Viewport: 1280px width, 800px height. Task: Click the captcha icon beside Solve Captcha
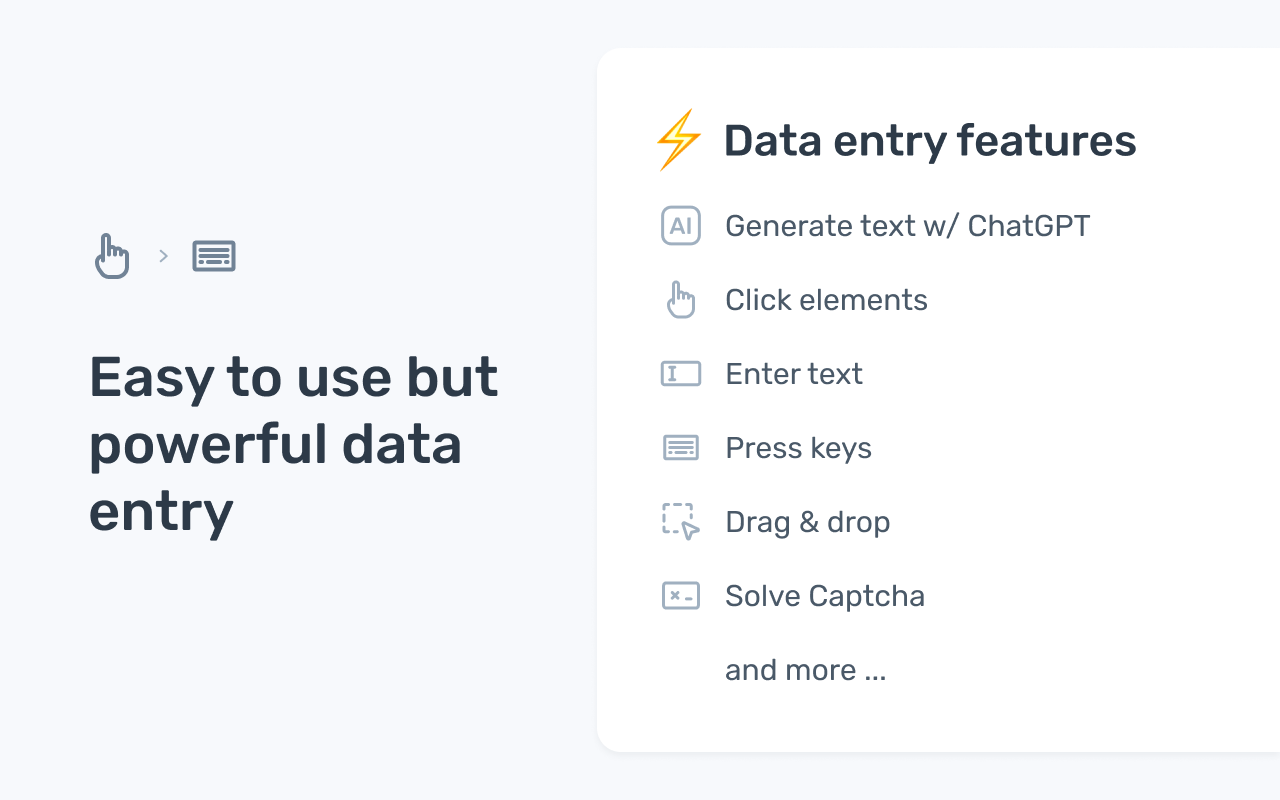pyautogui.click(x=681, y=596)
